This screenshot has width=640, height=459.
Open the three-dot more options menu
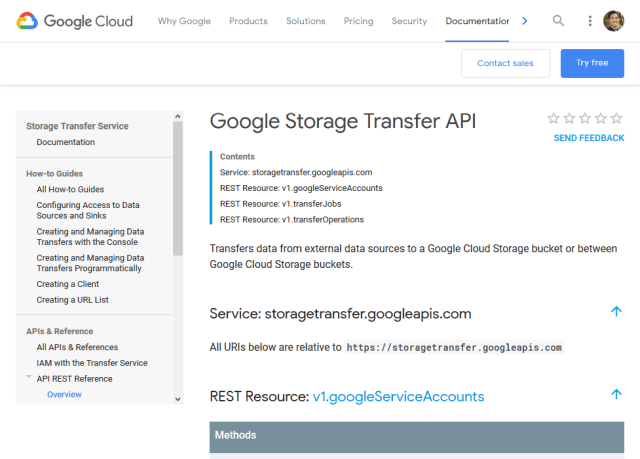(590, 21)
